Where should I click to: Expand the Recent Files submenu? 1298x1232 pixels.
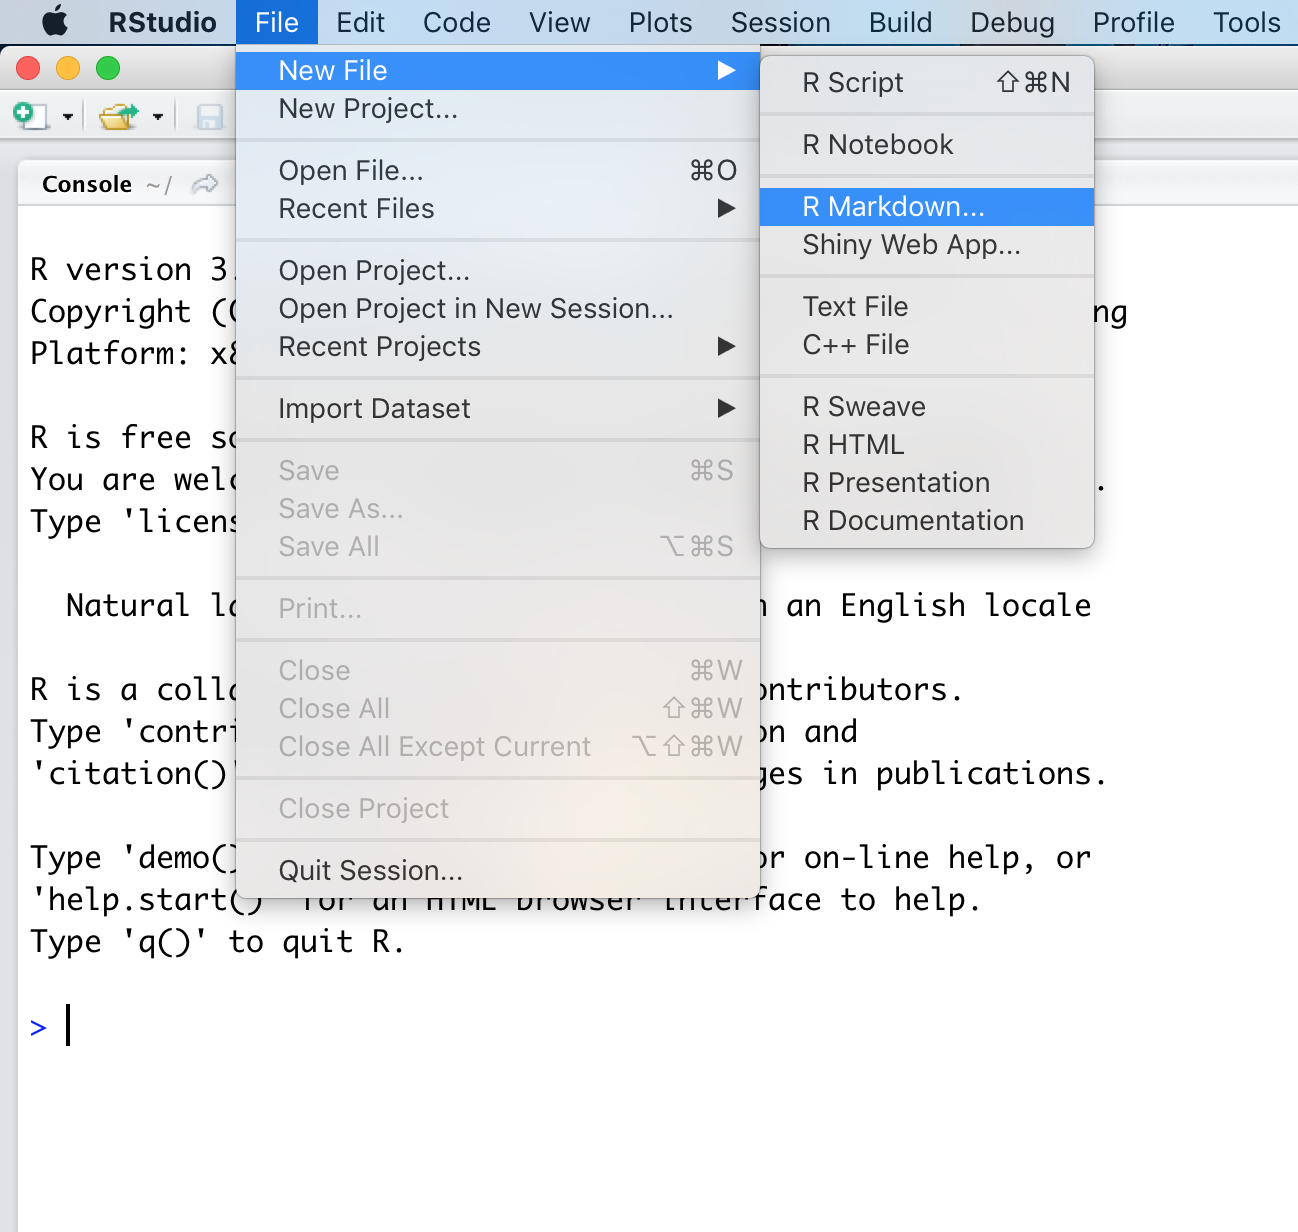pyautogui.click(x=498, y=209)
